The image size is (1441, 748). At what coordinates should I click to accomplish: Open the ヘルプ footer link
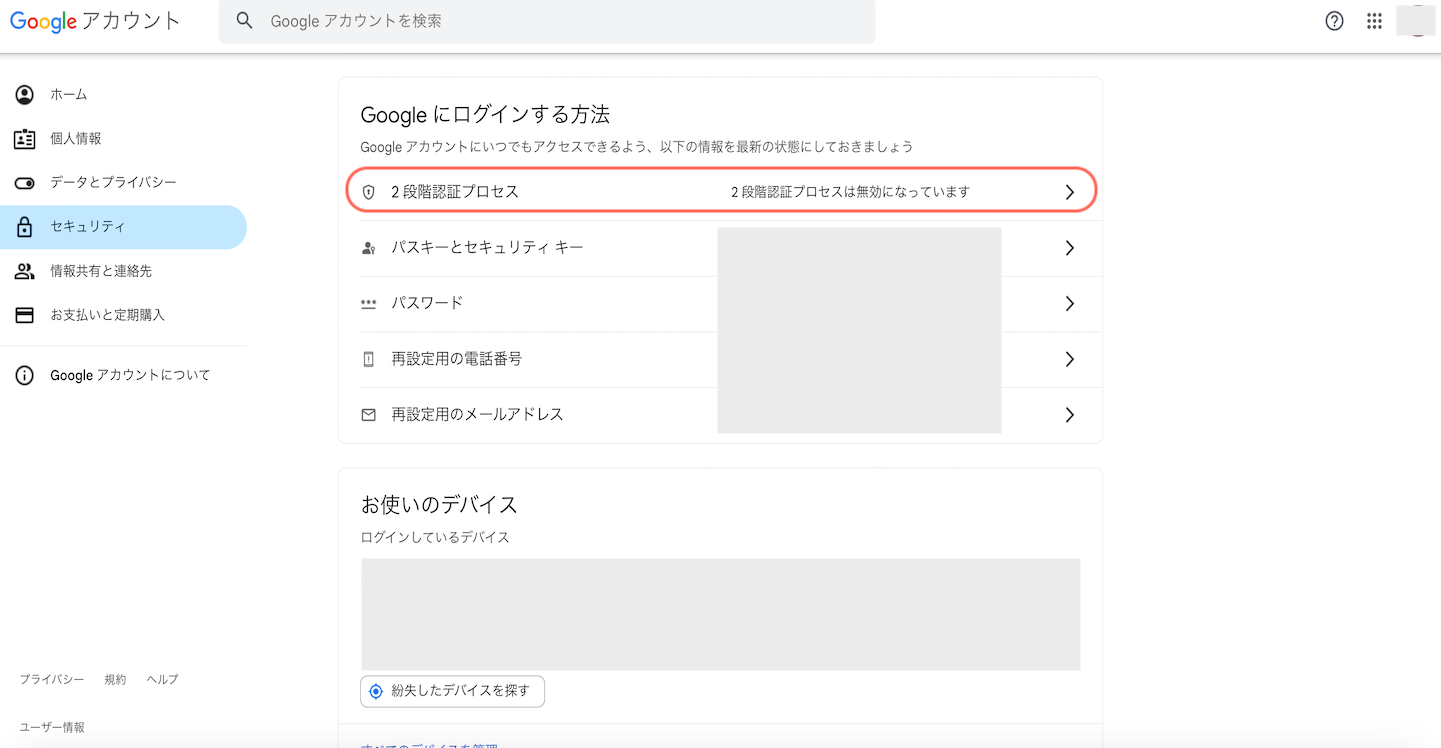tap(162, 680)
